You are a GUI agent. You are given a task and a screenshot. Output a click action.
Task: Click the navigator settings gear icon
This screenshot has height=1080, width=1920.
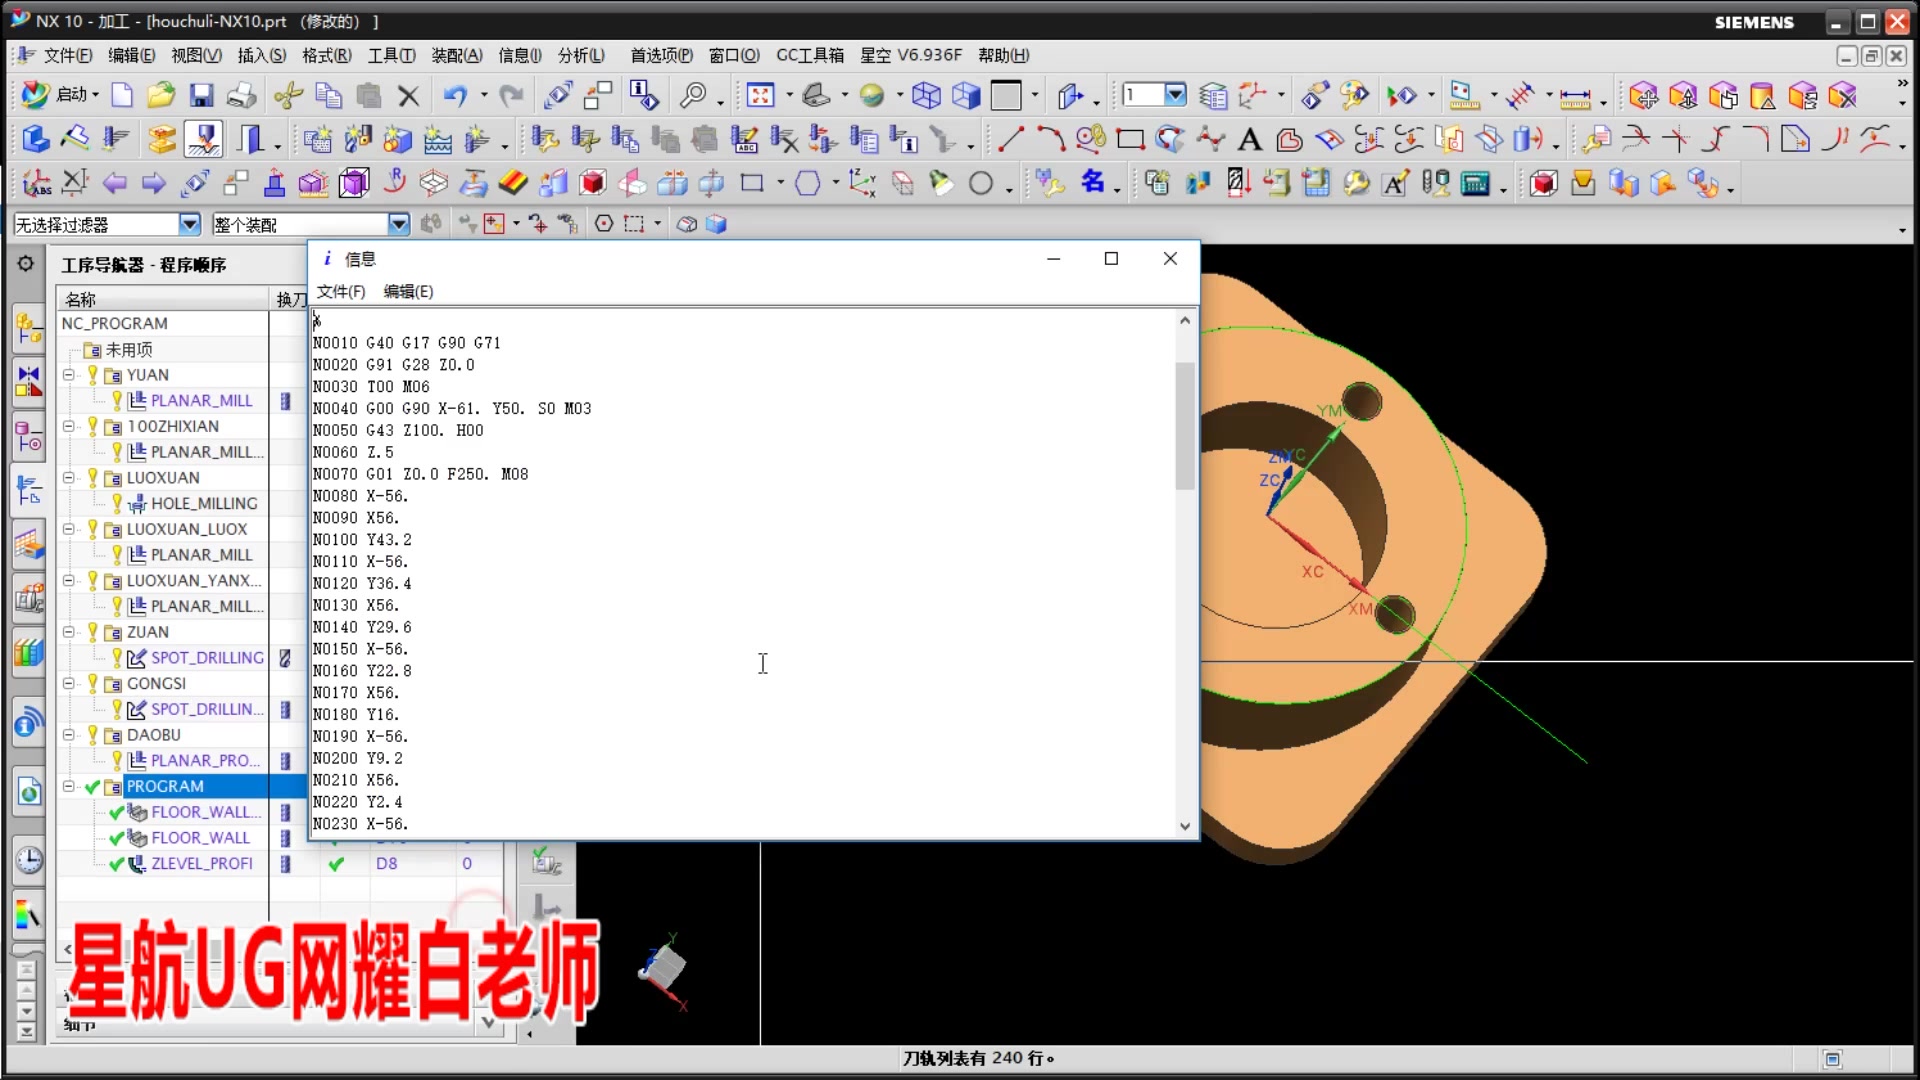click(x=26, y=264)
